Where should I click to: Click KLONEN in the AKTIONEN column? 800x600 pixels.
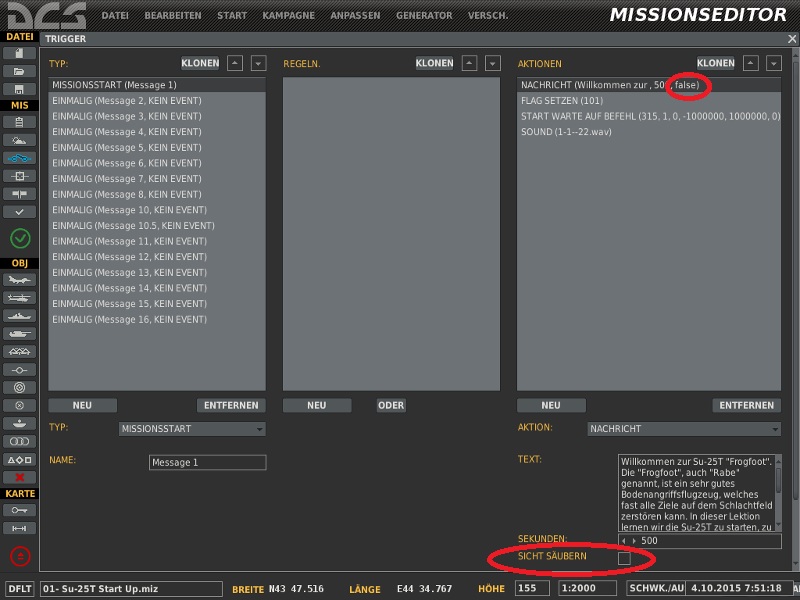(716, 63)
